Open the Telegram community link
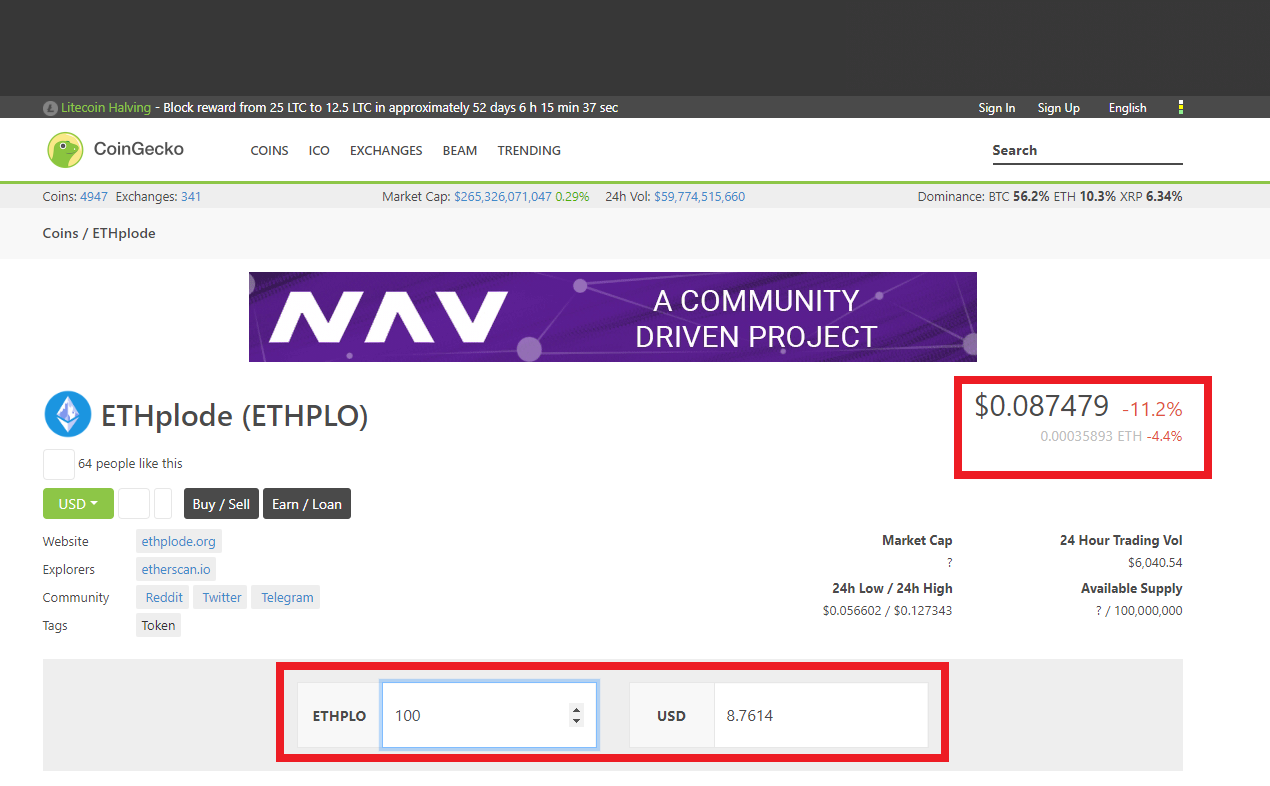 287,597
